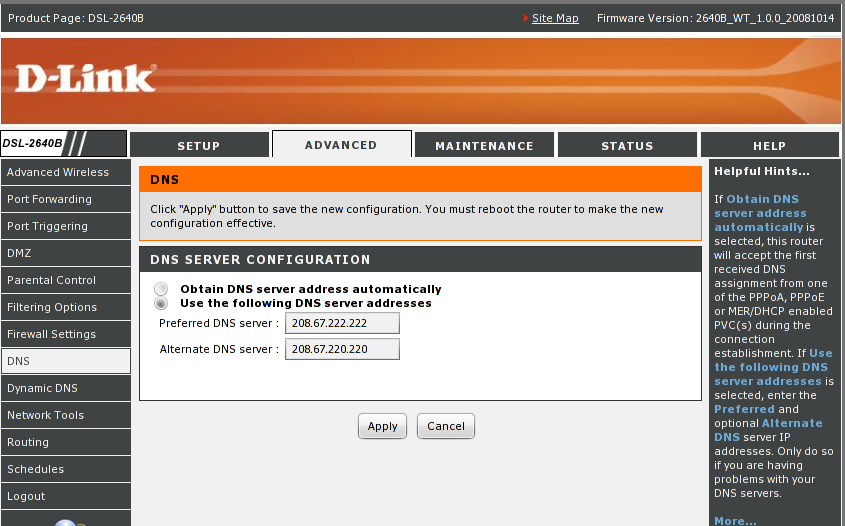Open the Routing page
The height and width of the screenshot is (526, 845).
tap(66, 442)
